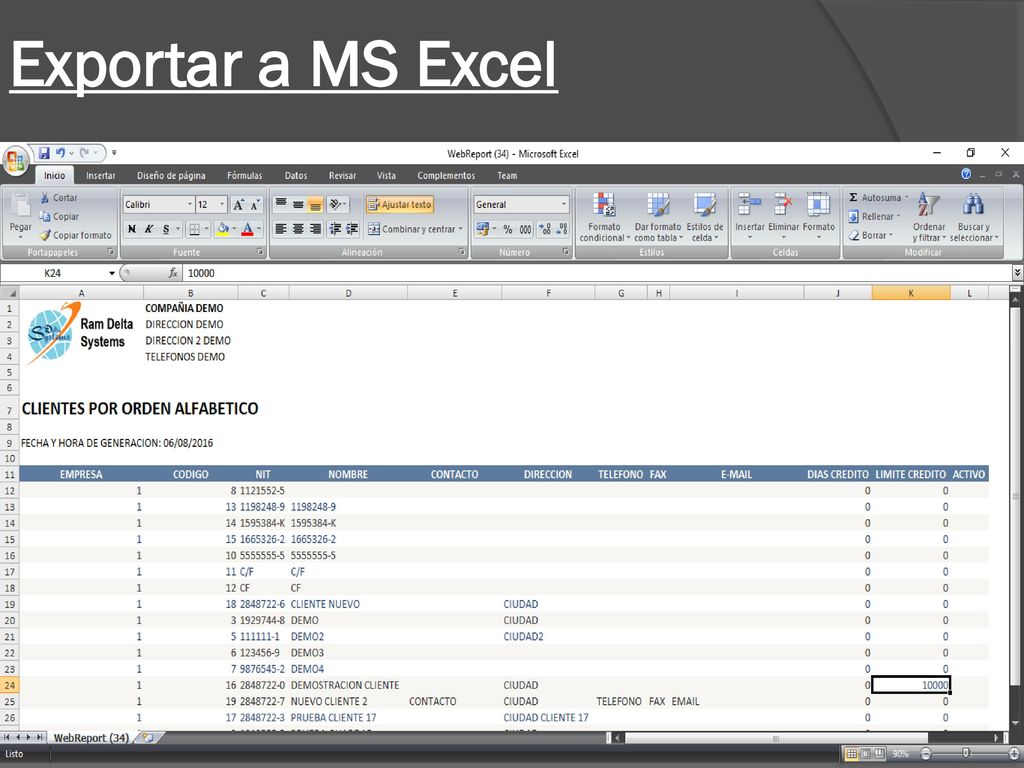Toggle italic (K) formatting

click(x=149, y=229)
